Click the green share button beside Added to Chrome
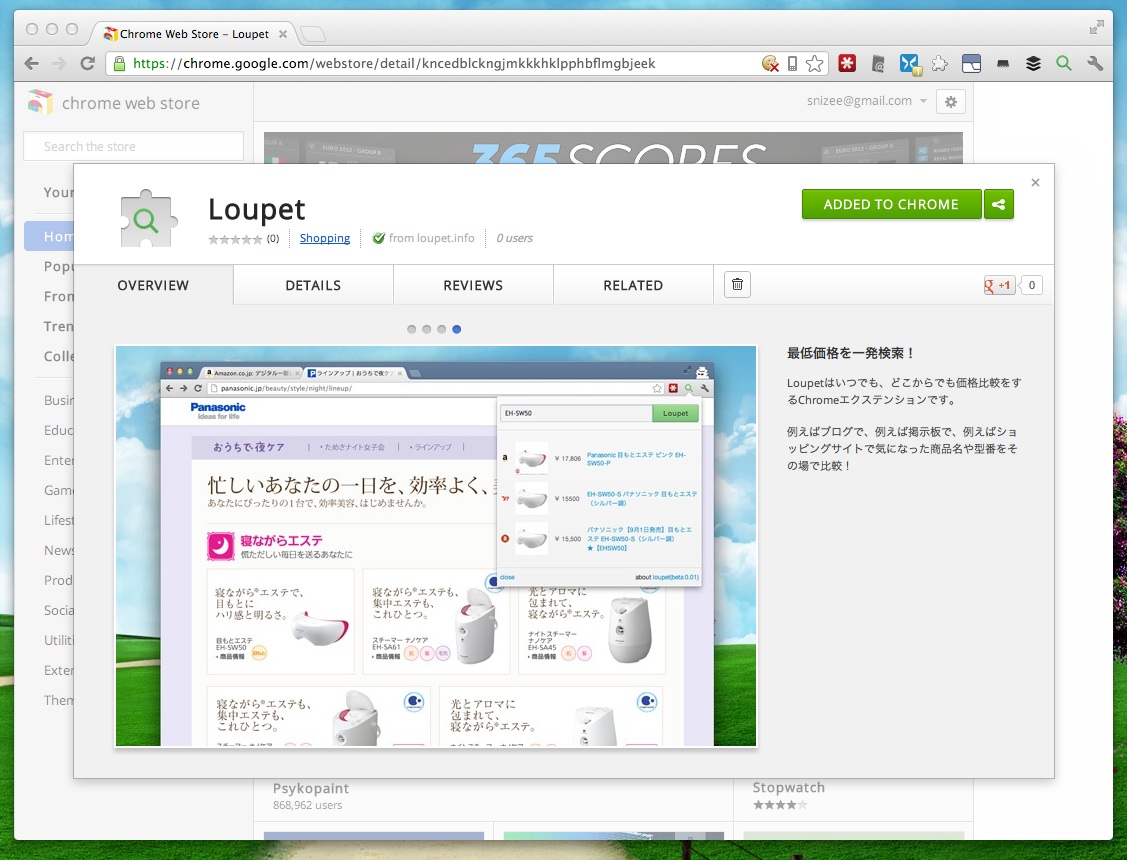 click(x=998, y=204)
